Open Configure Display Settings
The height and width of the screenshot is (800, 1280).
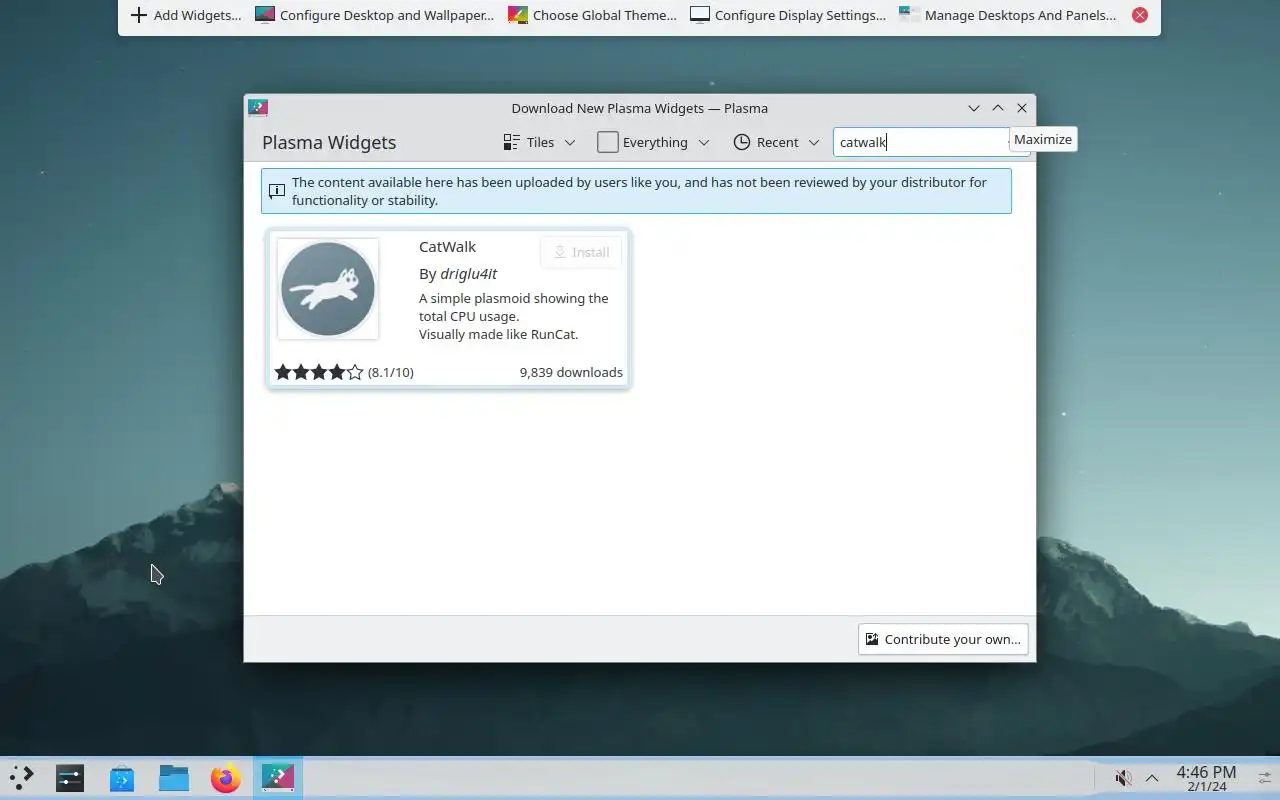(788, 15)
